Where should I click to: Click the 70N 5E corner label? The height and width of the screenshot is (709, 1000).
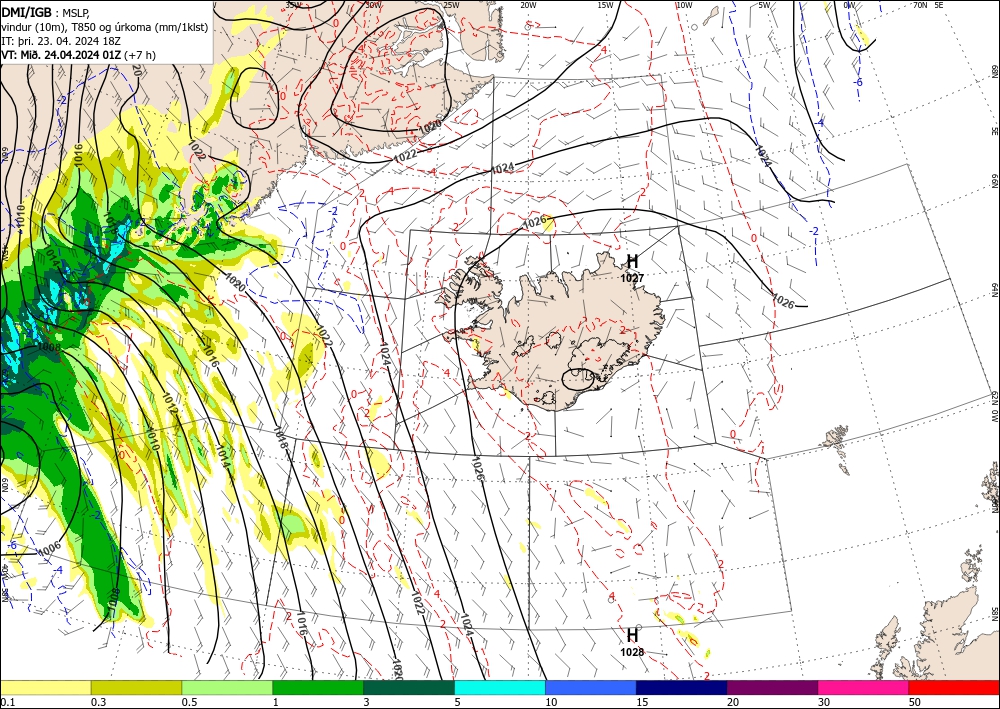[x=928, y=5]
